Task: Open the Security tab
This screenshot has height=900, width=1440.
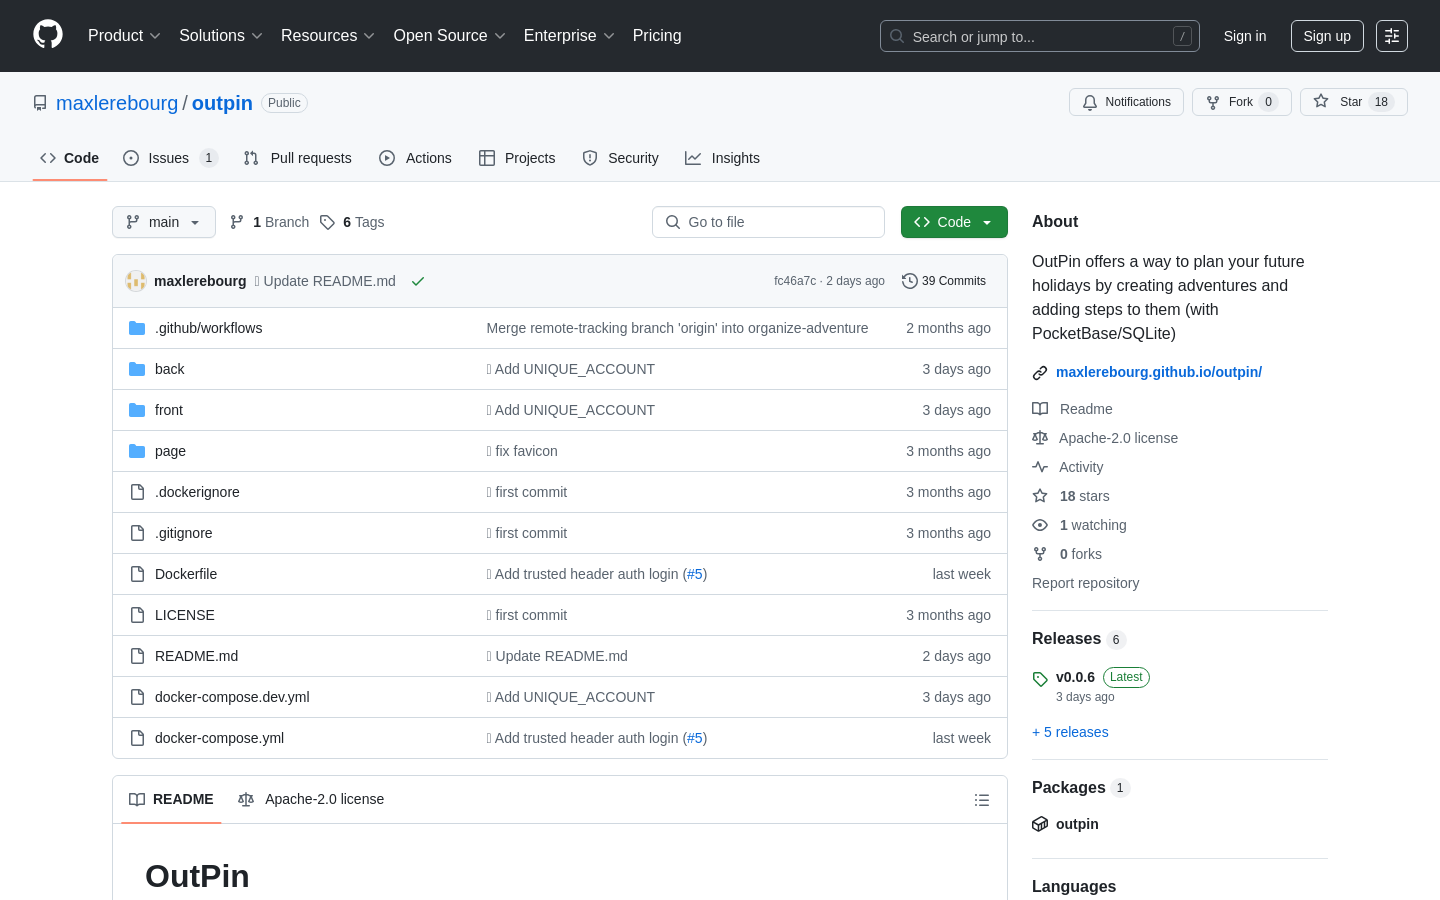Action: click(620, 158)
